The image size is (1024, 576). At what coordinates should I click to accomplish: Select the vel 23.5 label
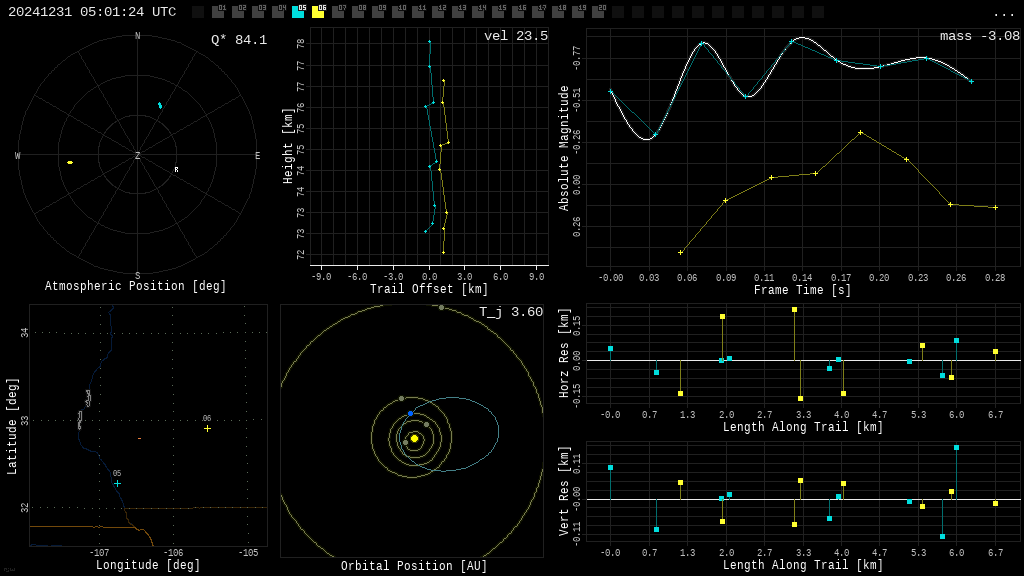tap(515, 36)
